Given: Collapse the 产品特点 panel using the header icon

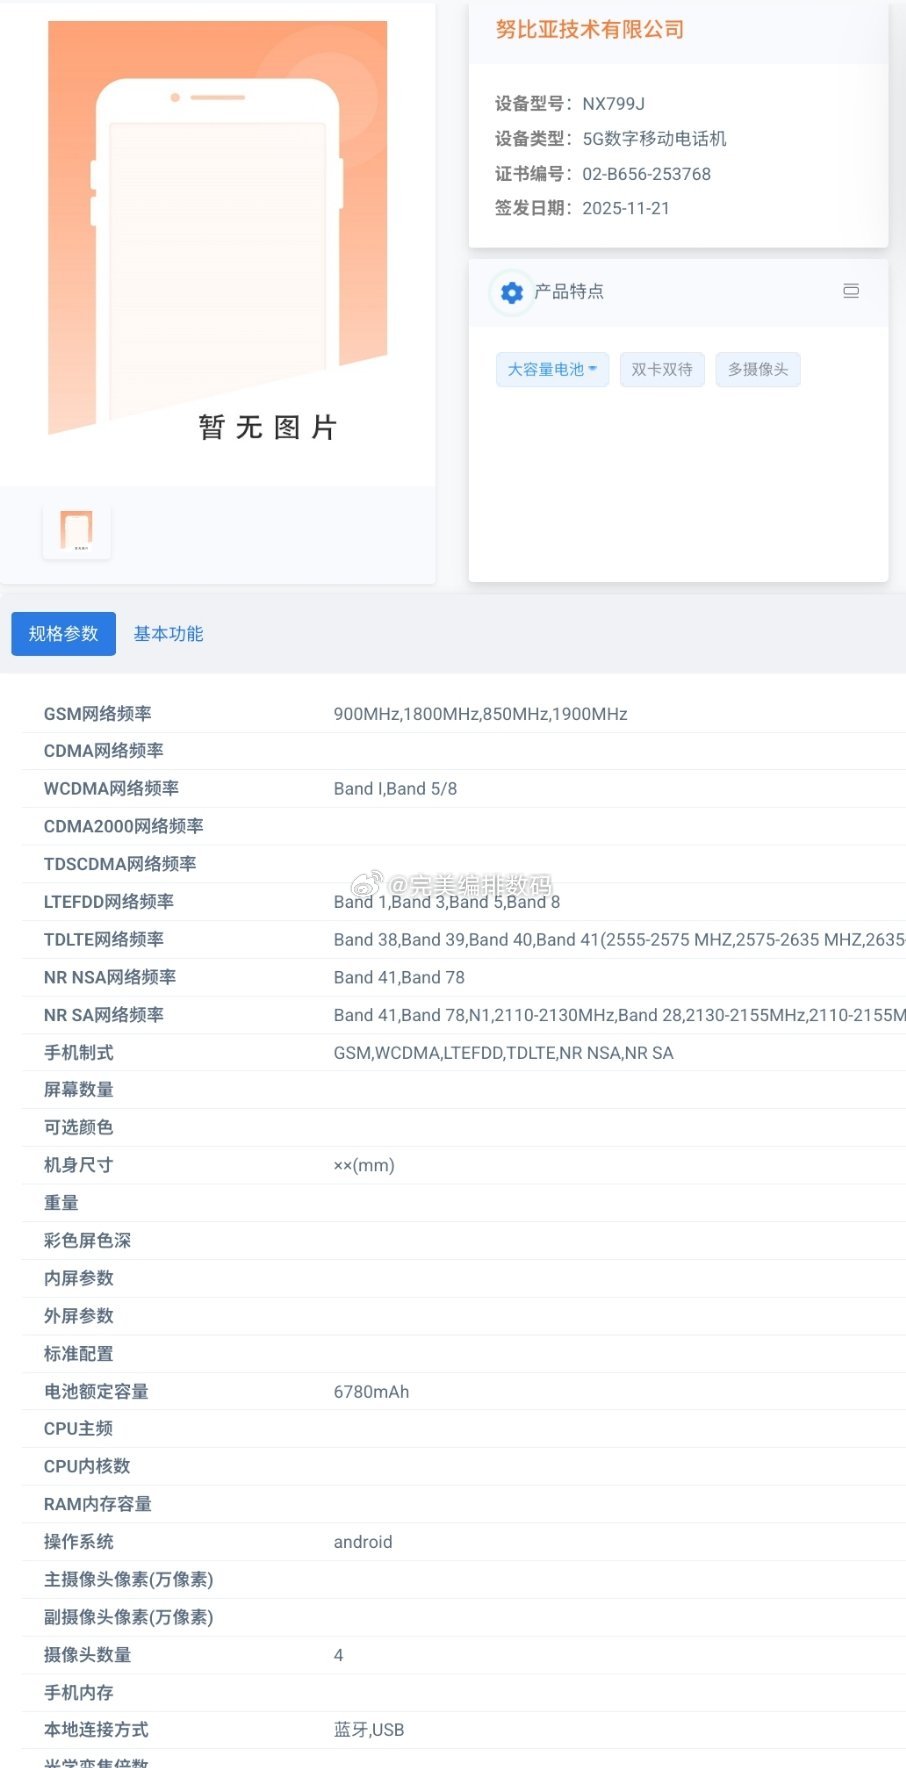Looking at the screenshot, I should 851,291.
